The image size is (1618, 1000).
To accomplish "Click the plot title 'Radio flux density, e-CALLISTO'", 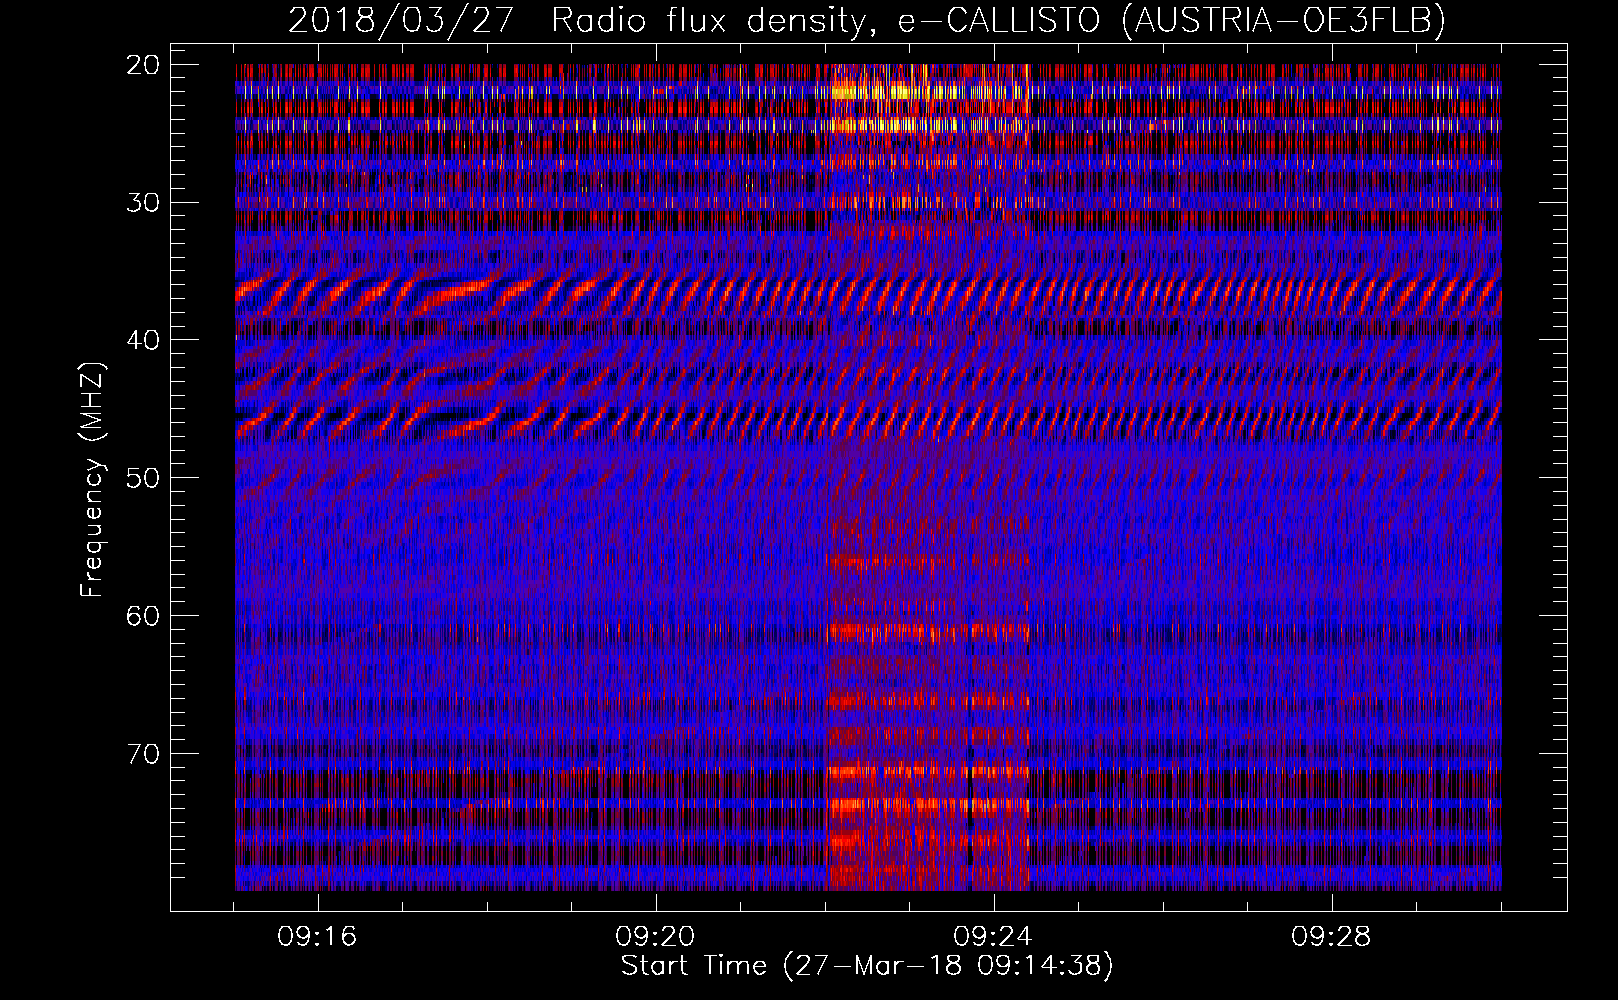I will pyautogui.click(x=826, y=20).
